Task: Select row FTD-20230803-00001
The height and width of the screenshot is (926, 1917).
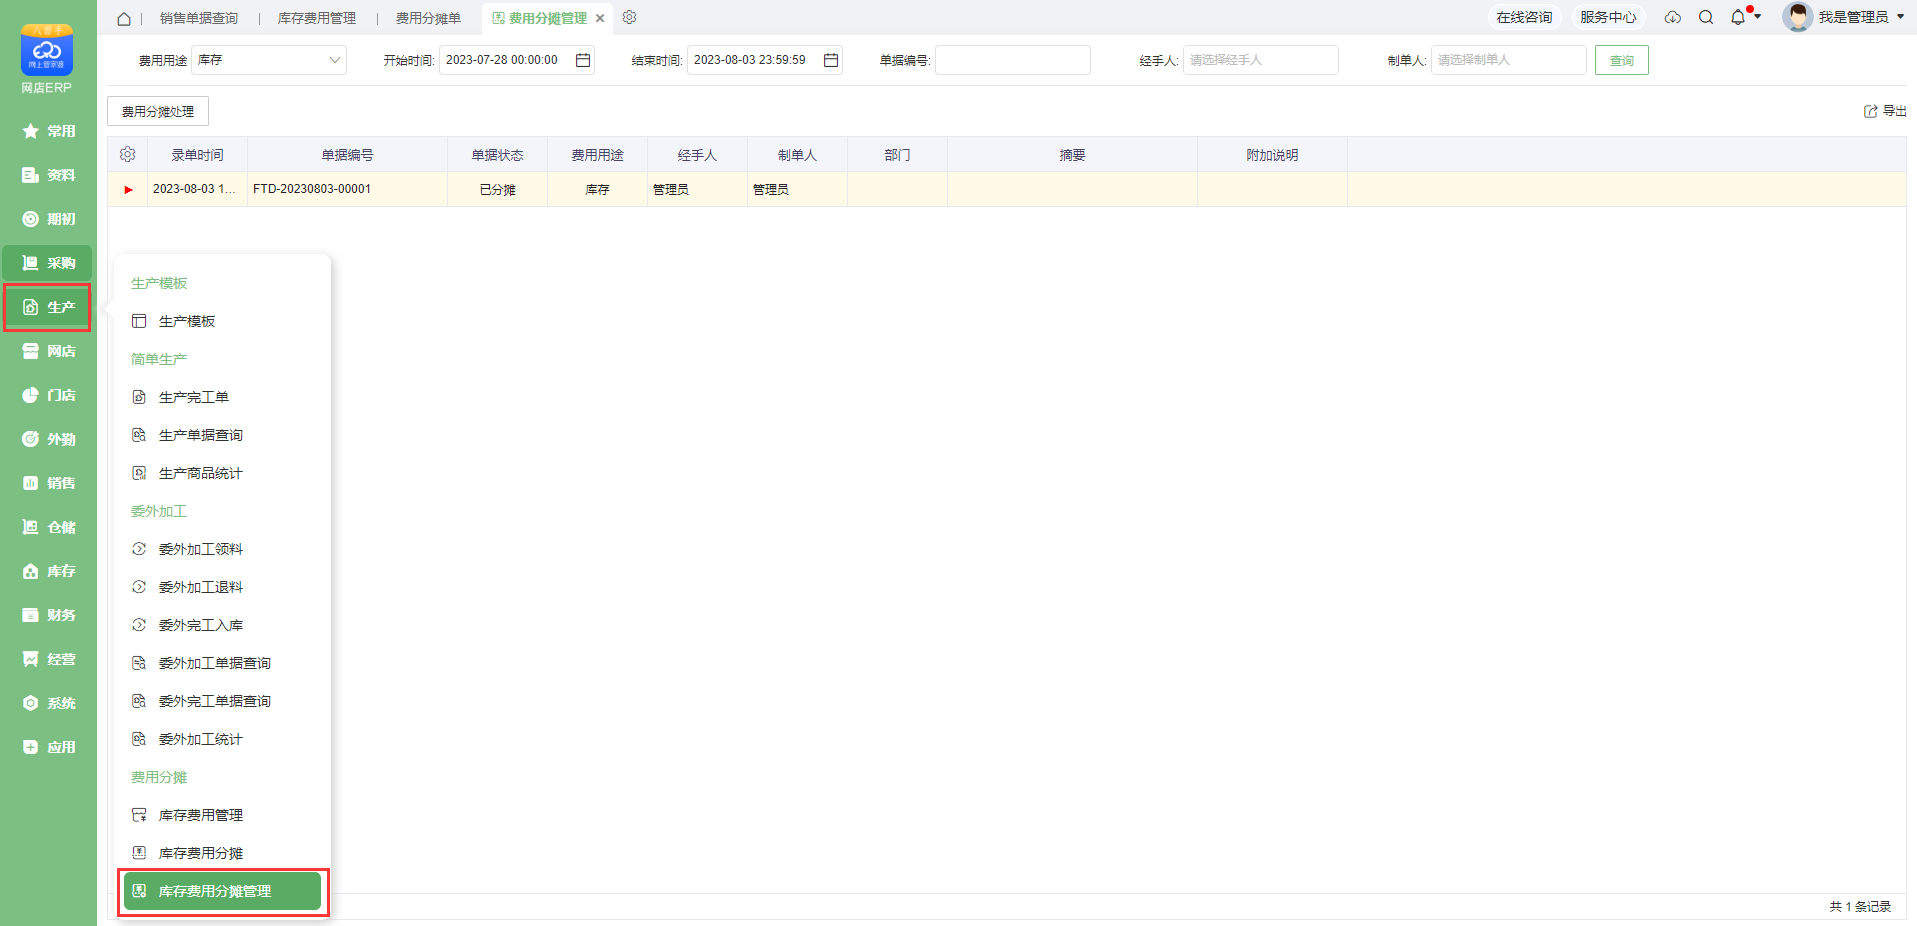Action: coord(1007,189)
